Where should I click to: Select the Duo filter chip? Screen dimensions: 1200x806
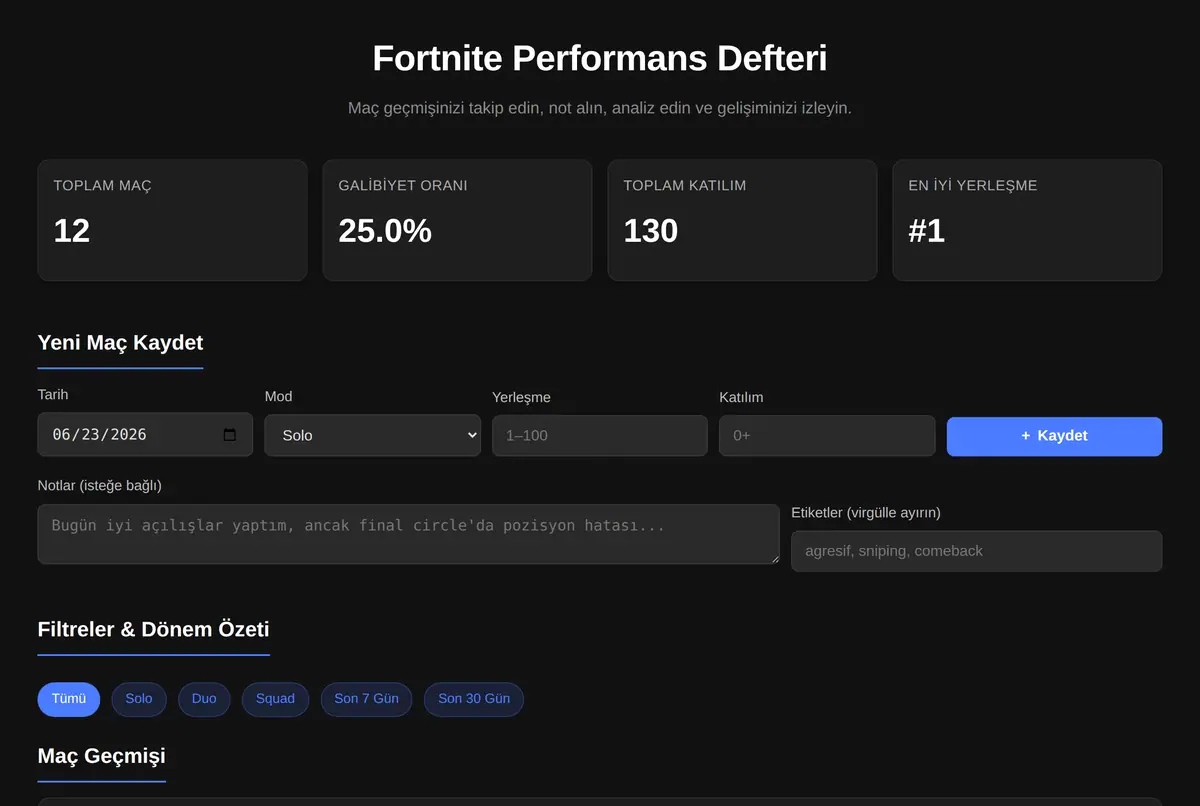(204, 699)
